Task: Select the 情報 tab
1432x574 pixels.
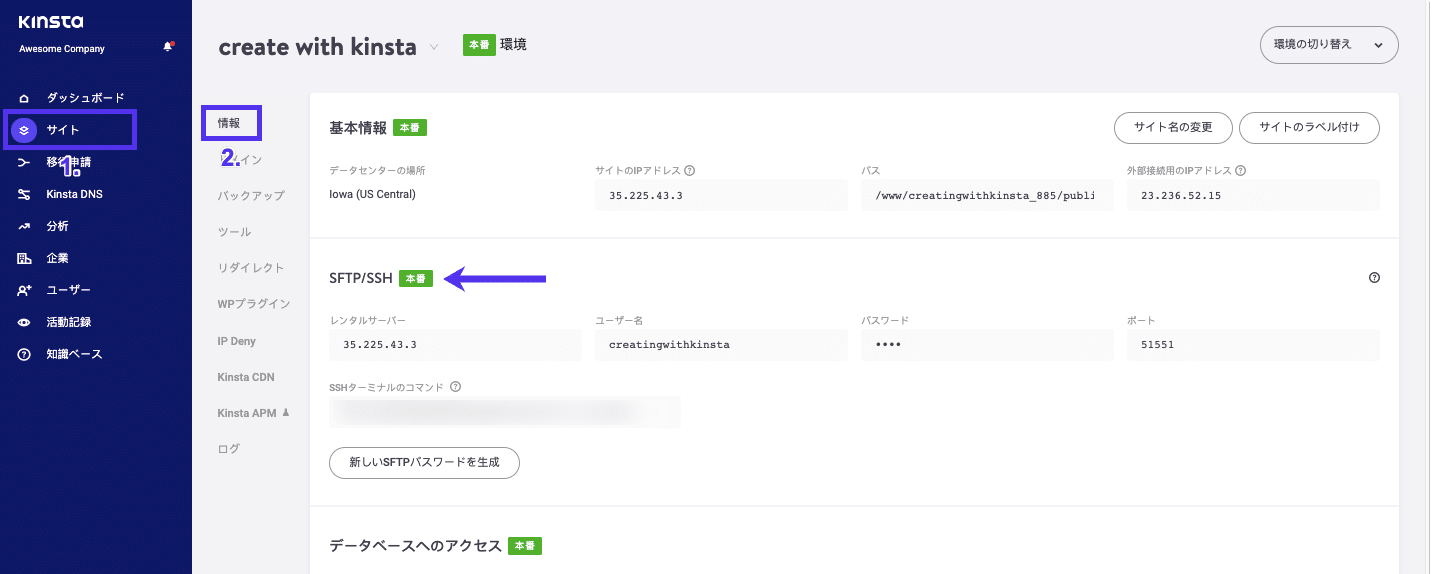Action: pos(229,123)
